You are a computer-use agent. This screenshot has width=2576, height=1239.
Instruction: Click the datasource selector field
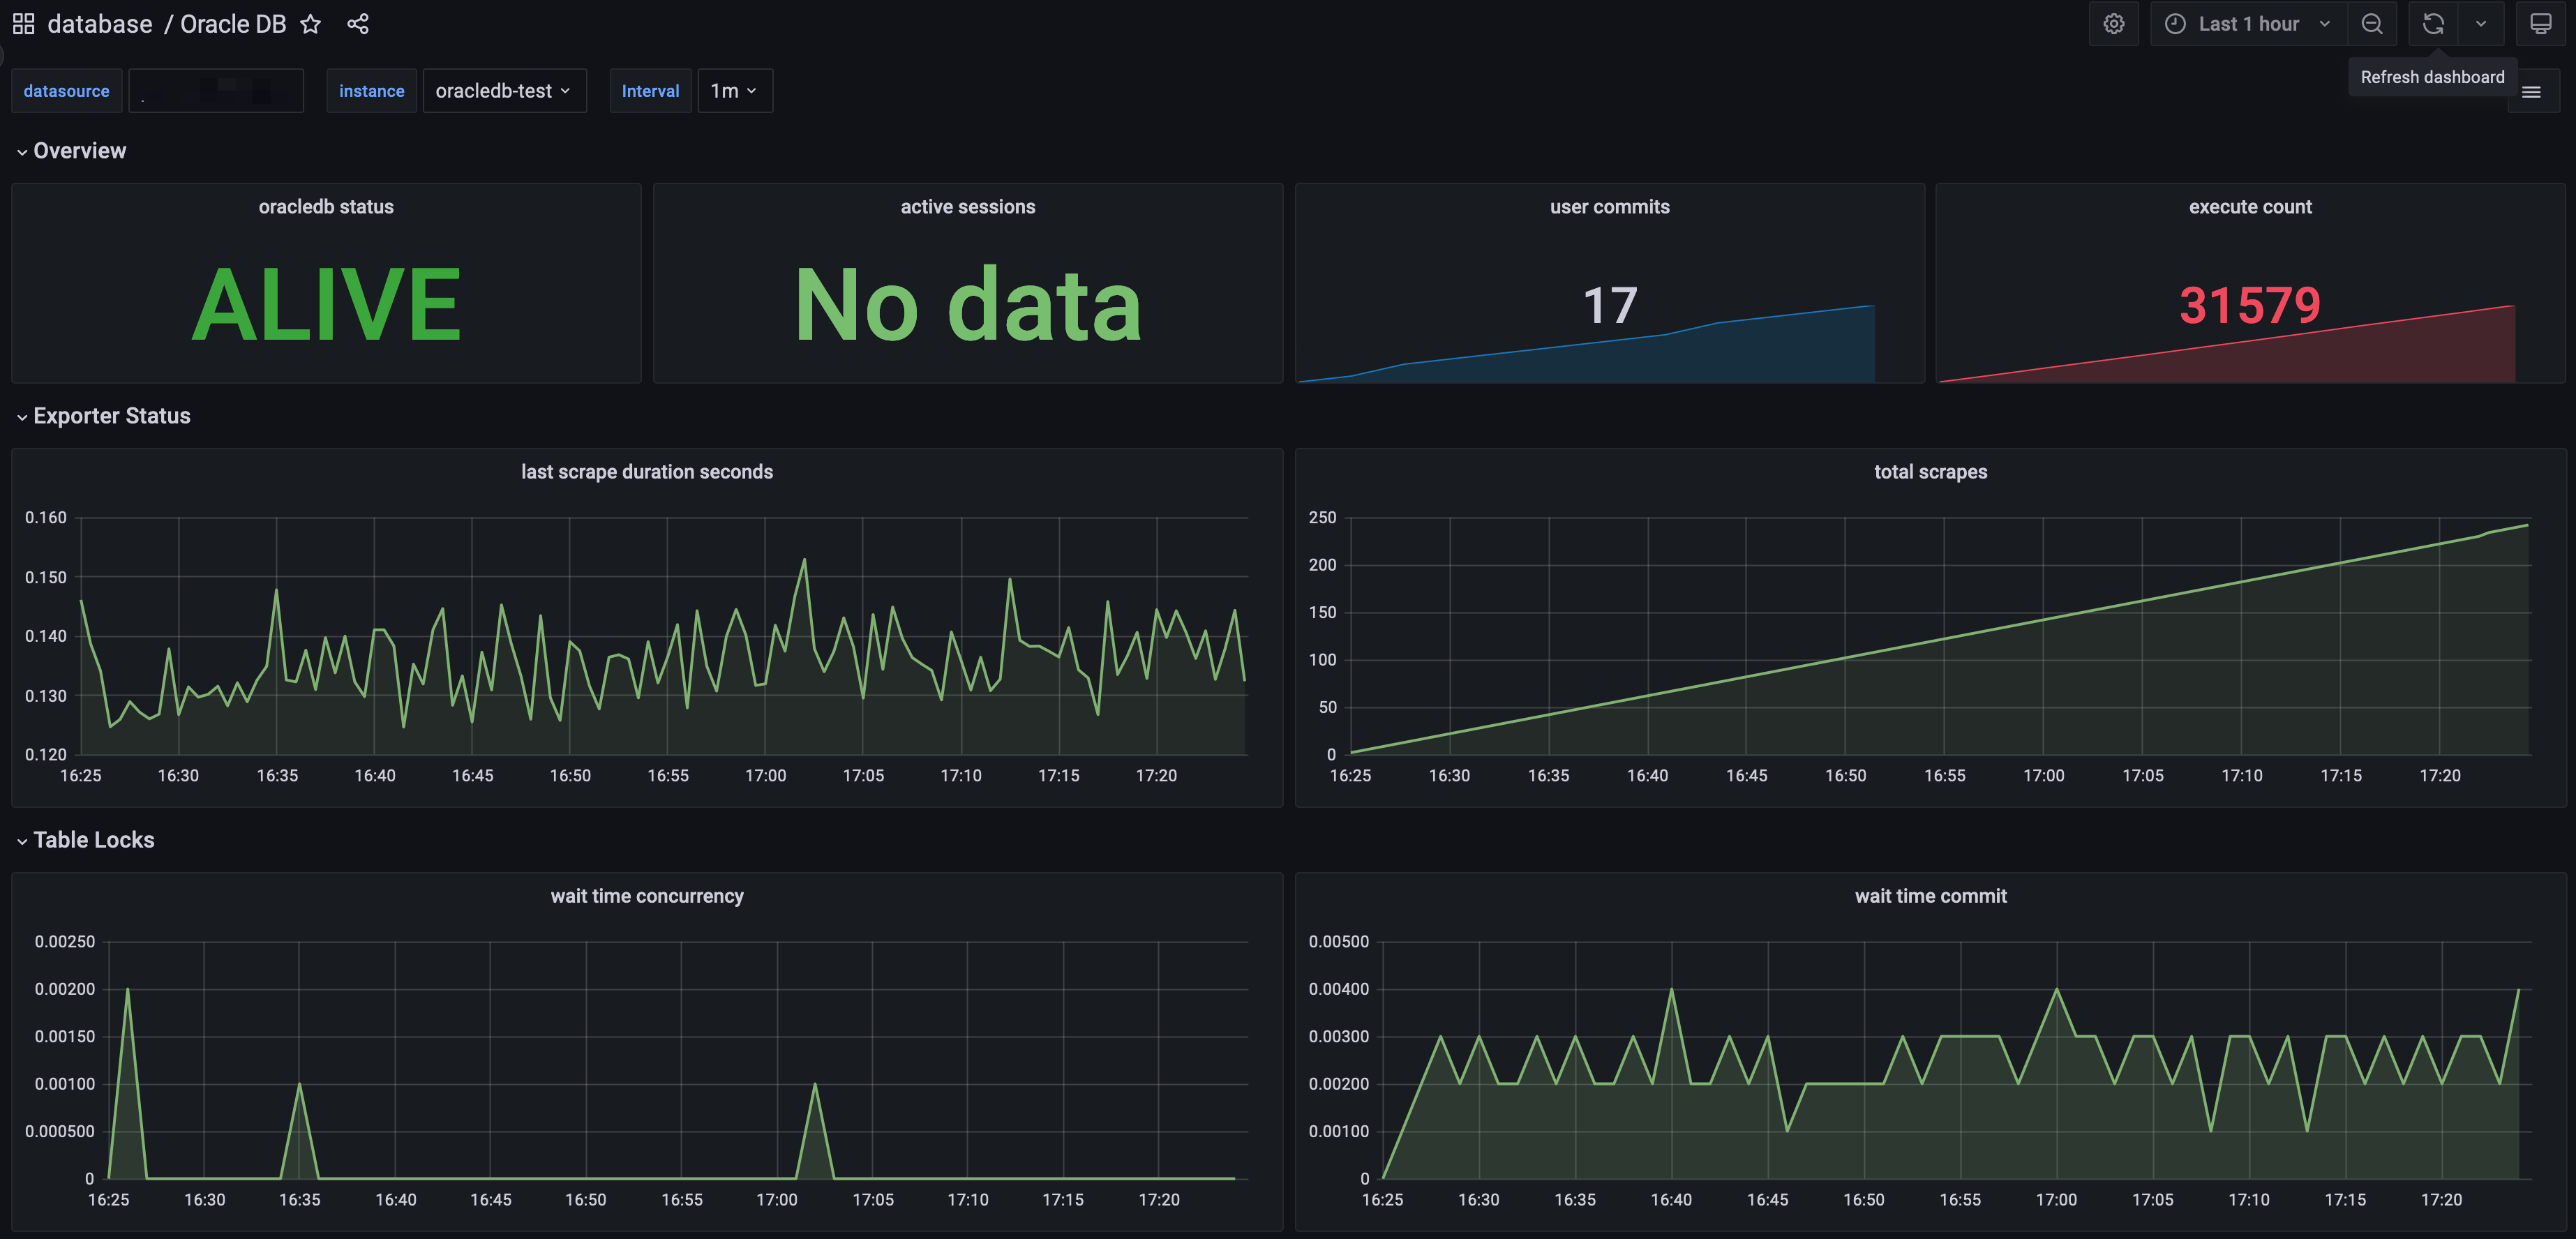216,91
